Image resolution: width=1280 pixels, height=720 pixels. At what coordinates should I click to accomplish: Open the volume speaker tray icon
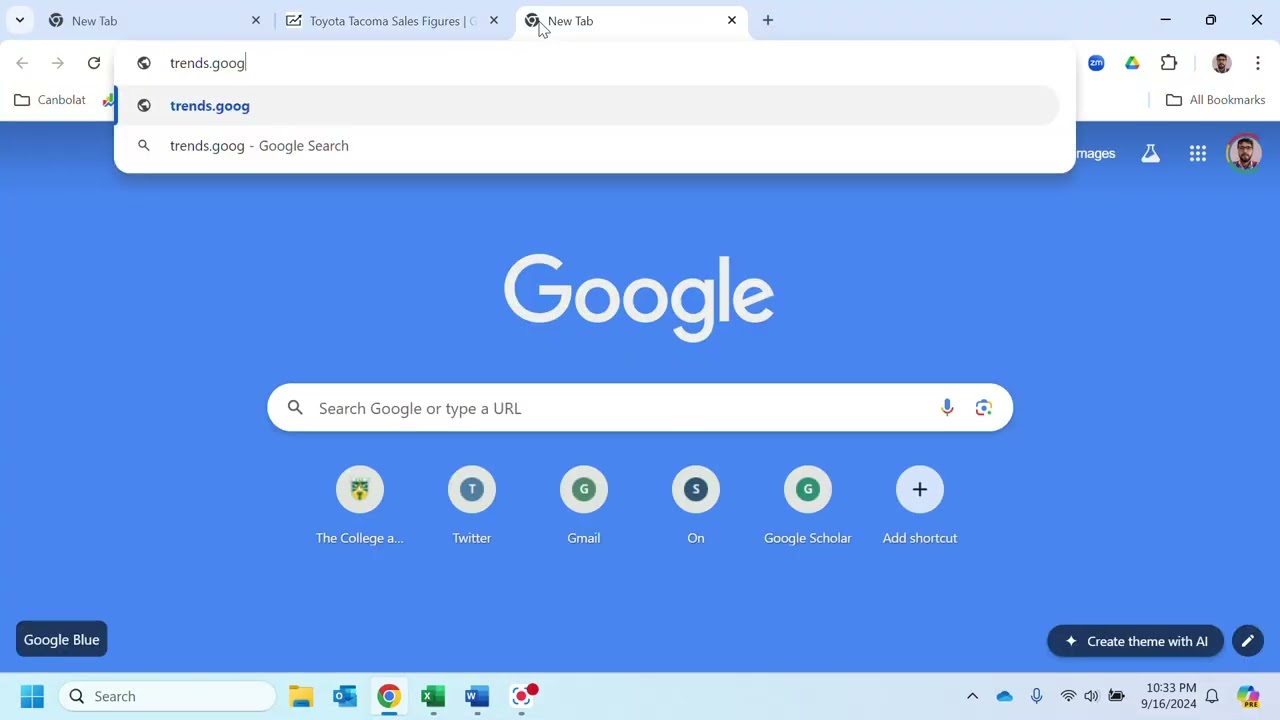[1091, 696]
